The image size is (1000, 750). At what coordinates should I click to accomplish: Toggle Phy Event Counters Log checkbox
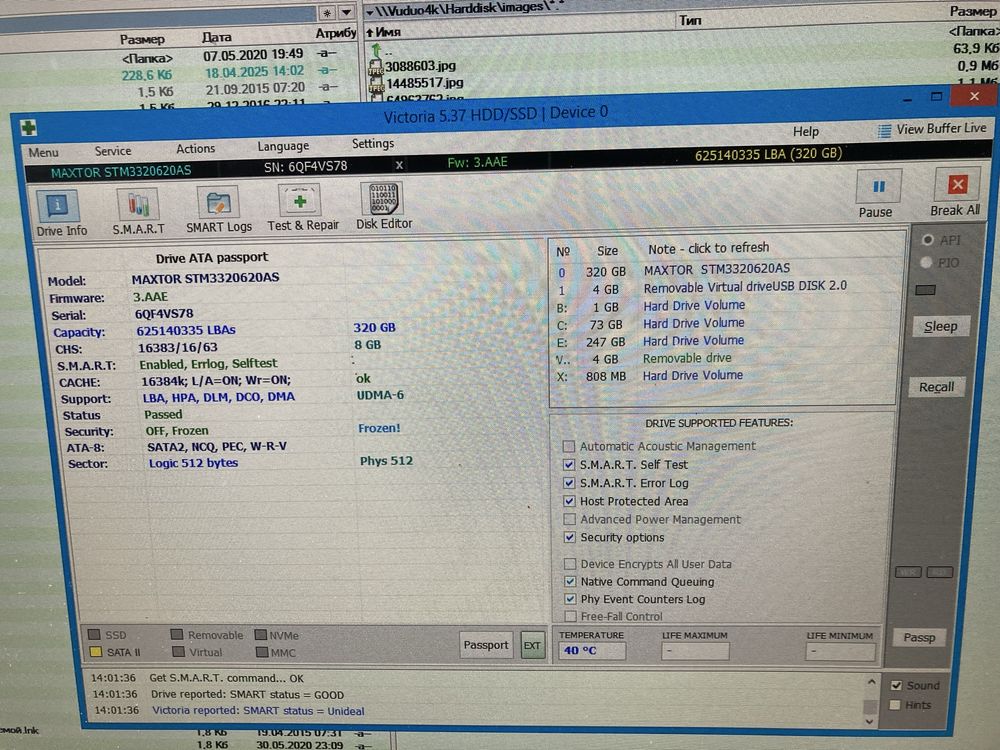[570, 599]
